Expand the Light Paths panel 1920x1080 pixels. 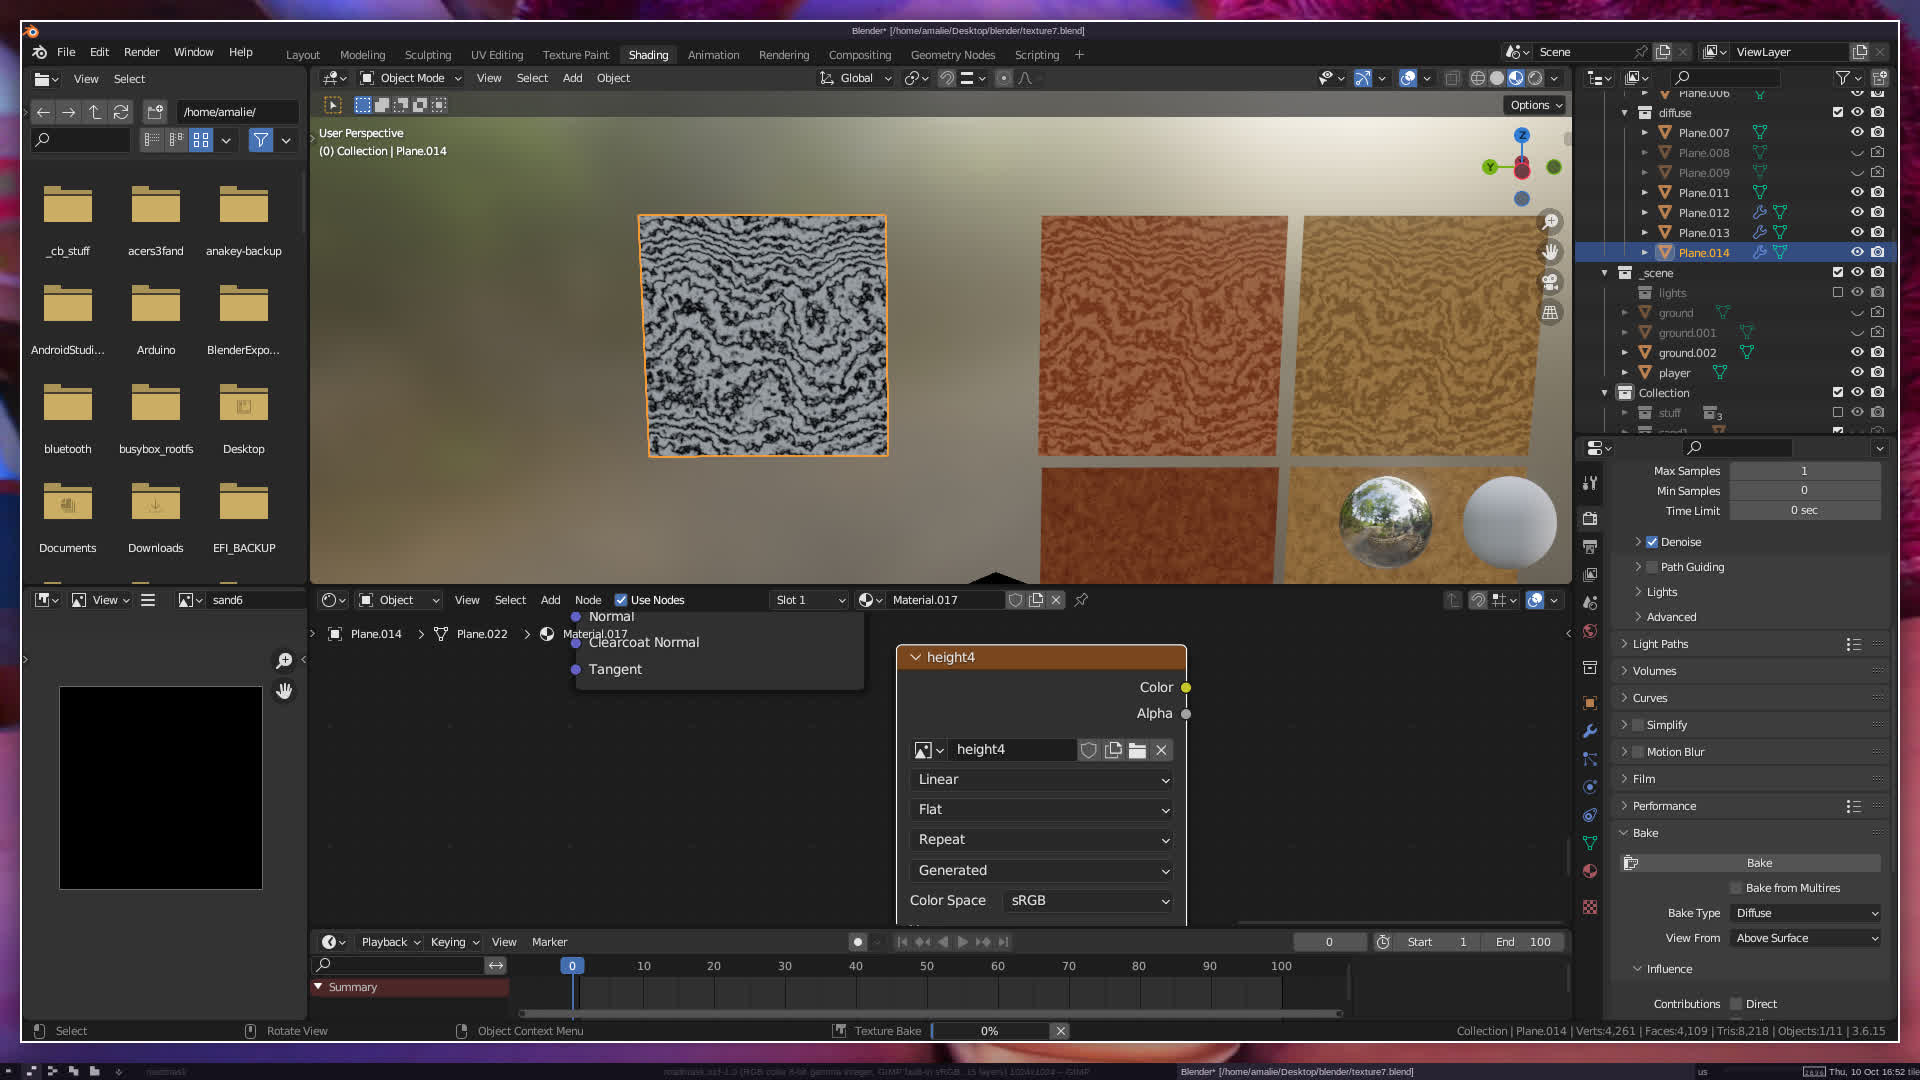1660,644
